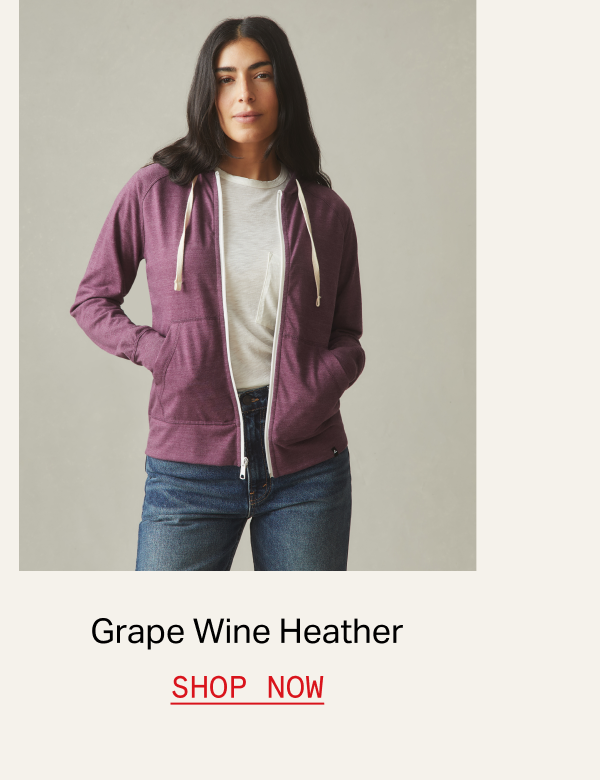The height and width of the screenshot is (780, 600).
Task: Click the SHOP NOW link
Action: pyautogui.click(x=247, y=688)
